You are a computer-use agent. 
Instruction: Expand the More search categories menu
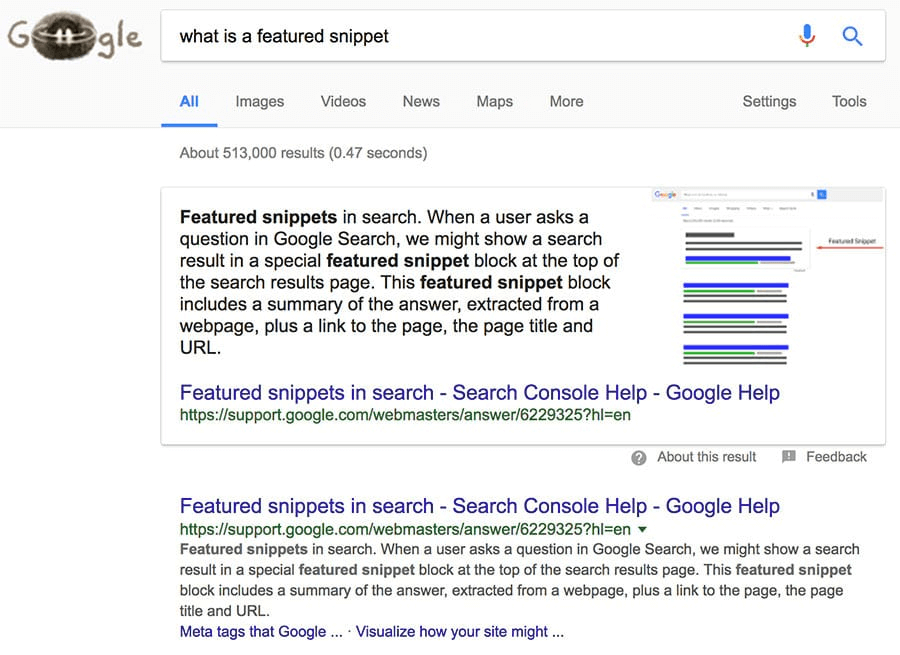[x=566, y=101]
